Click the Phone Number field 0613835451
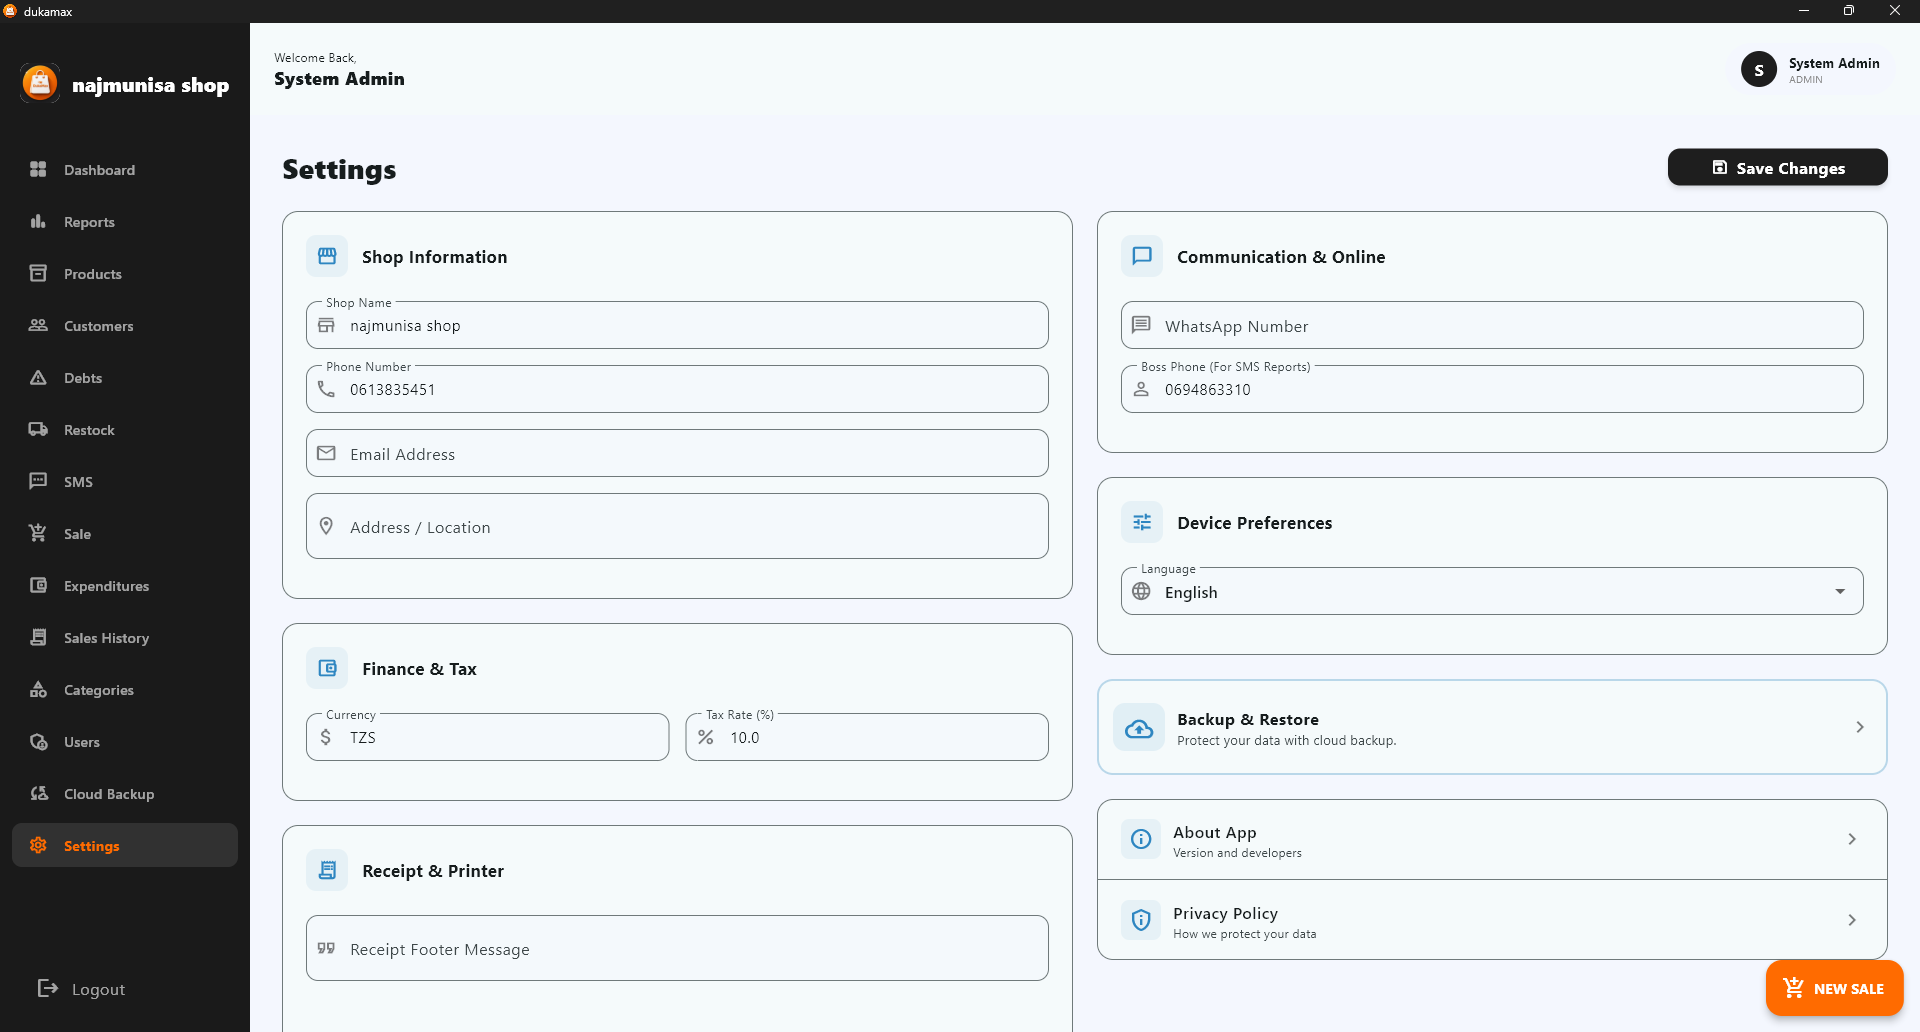The height and width of the screenshot is (1032, 1920). click(677, 389)
